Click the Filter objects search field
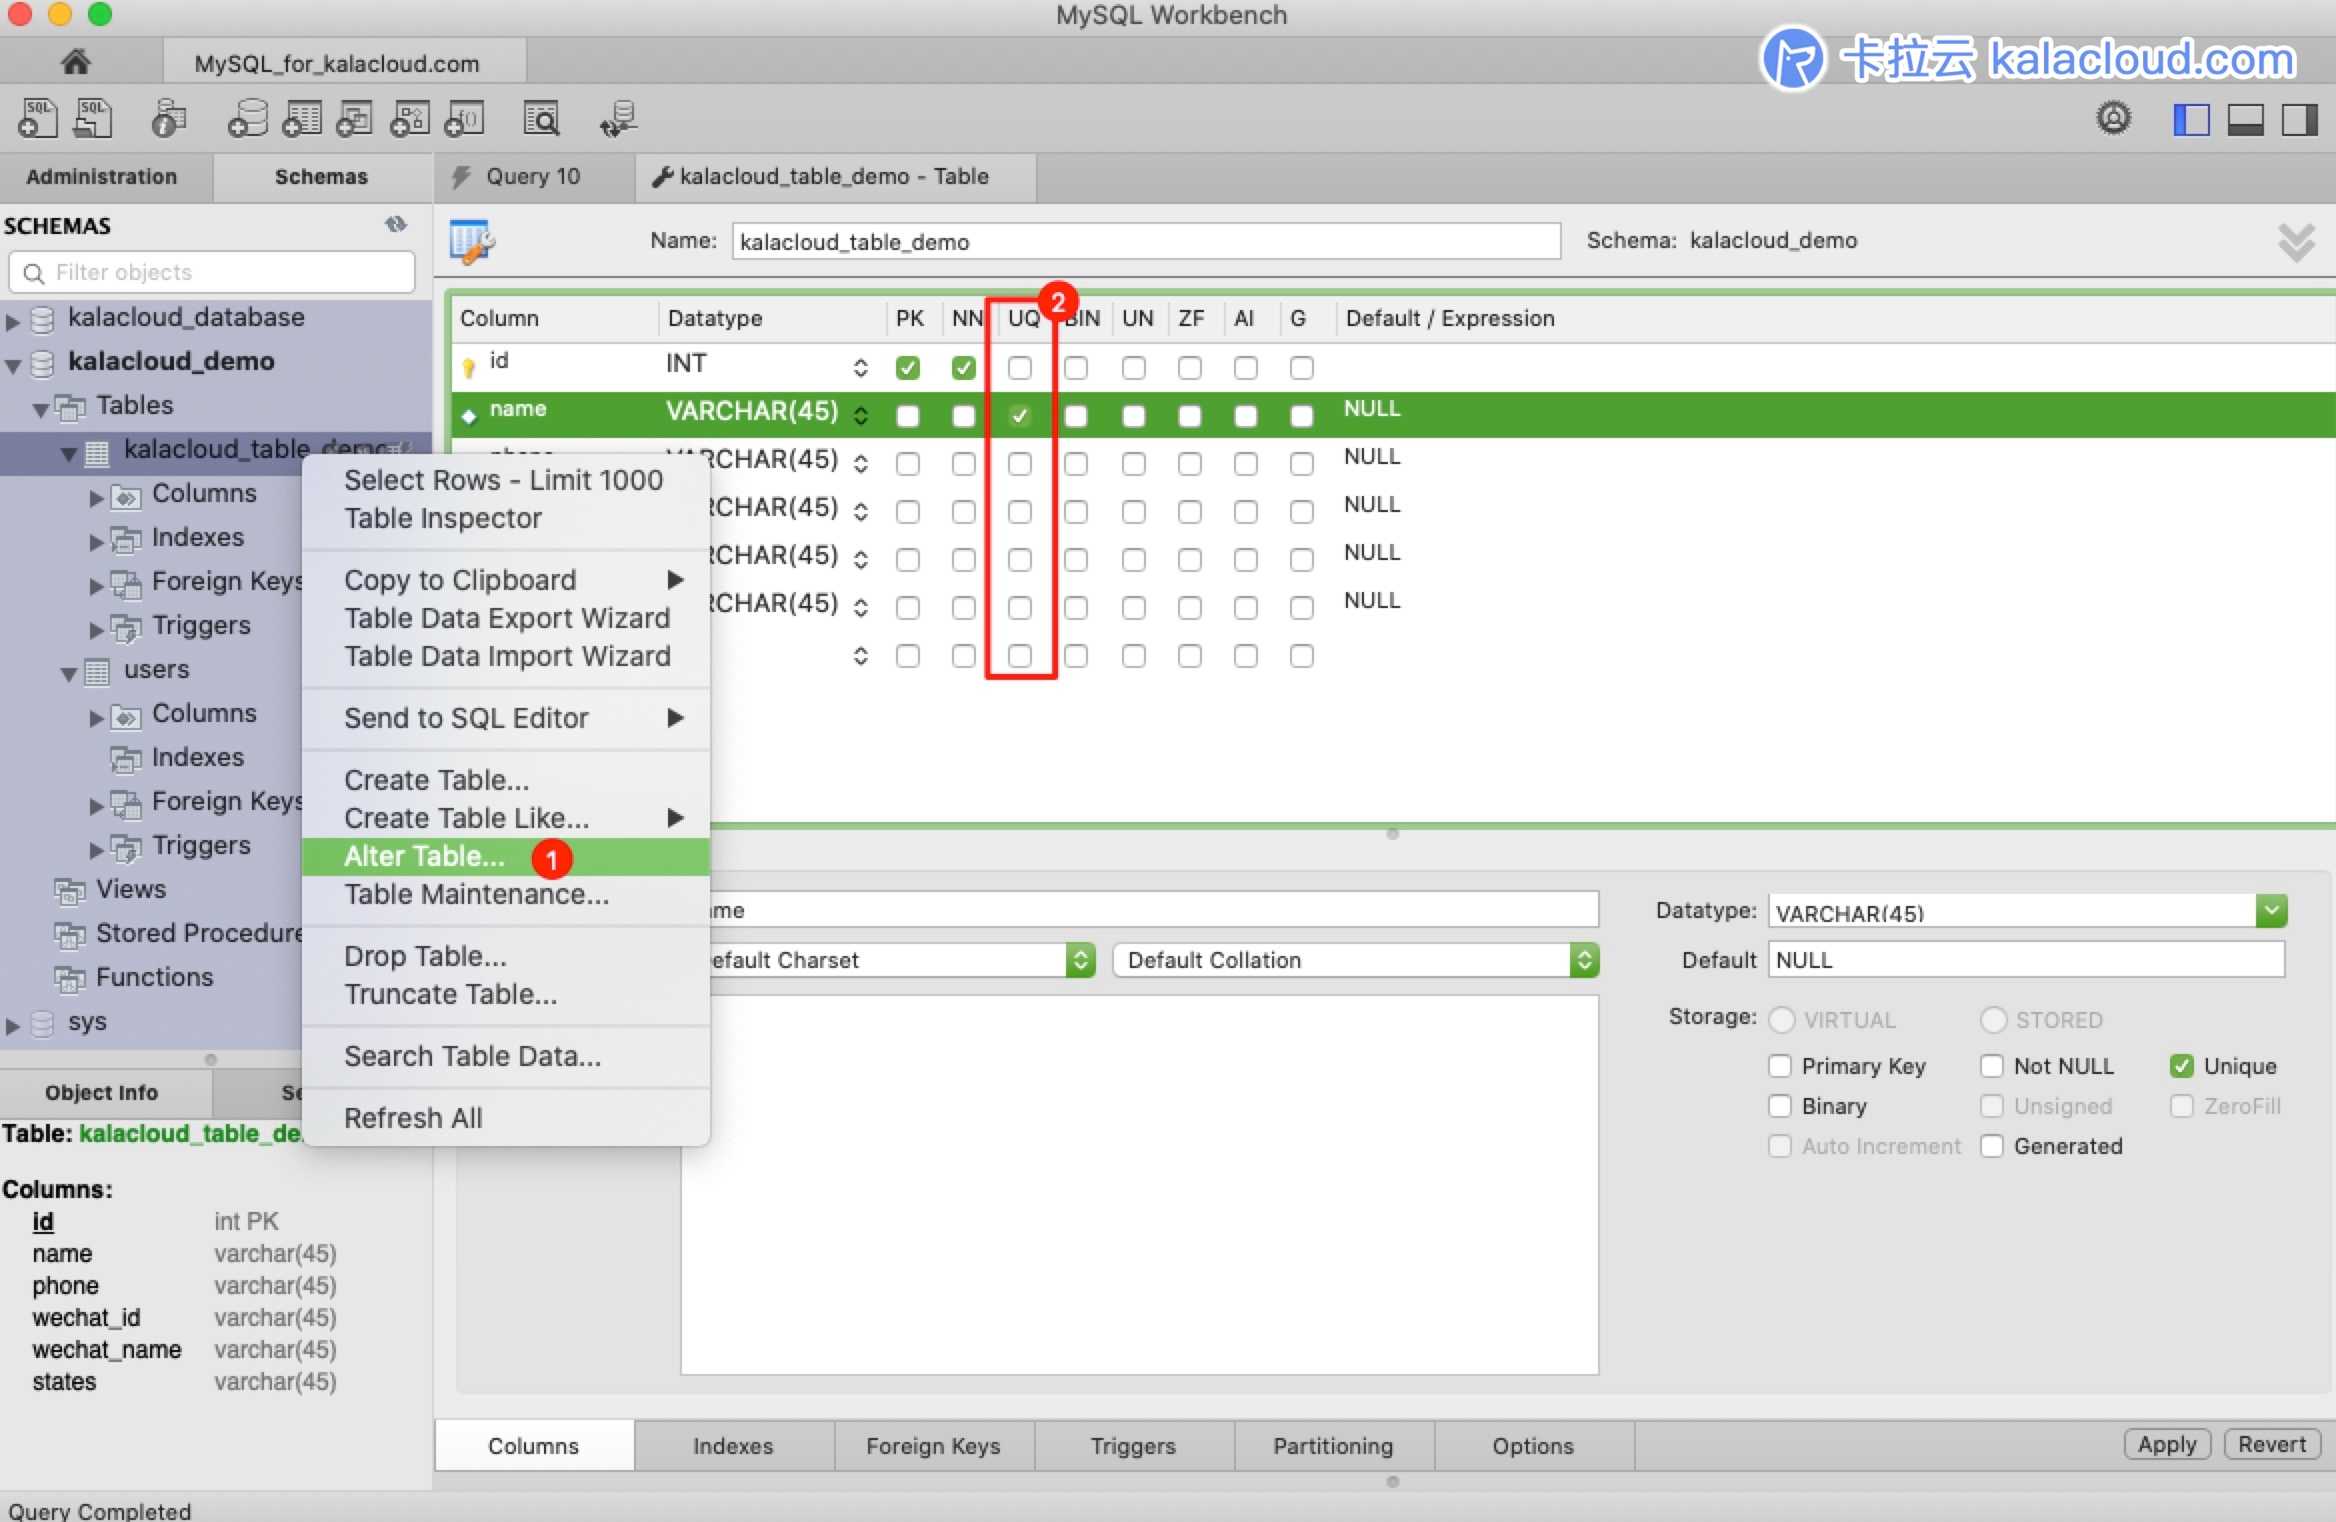The image size is (2336, 1522). 212,273
